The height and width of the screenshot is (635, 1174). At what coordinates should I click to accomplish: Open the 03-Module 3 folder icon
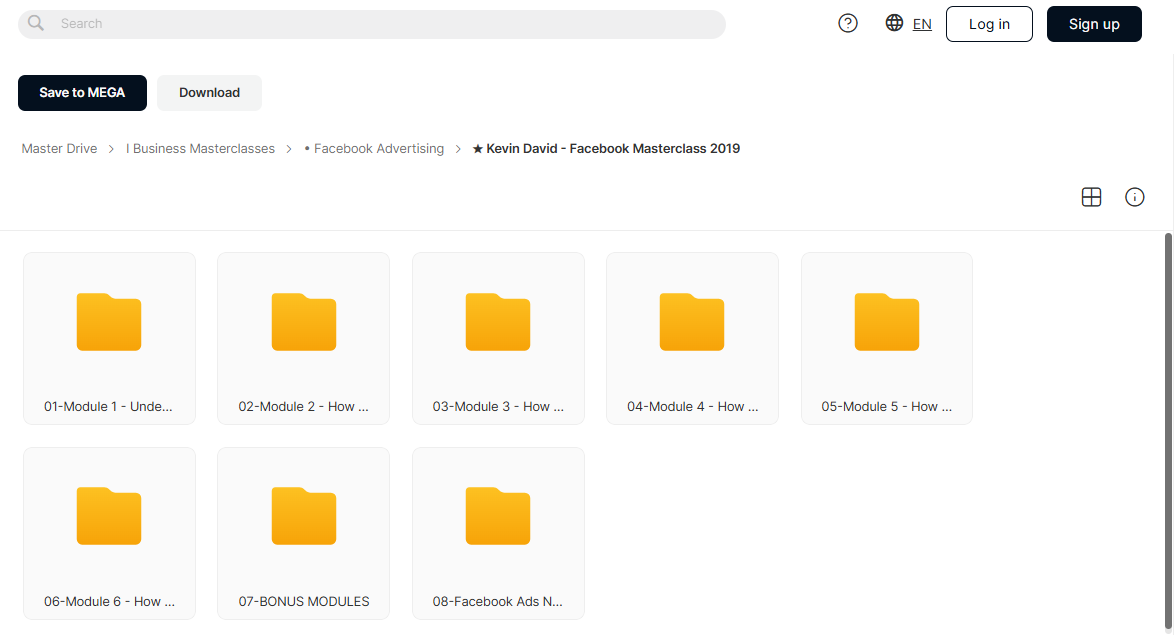[x=498, y=322]
